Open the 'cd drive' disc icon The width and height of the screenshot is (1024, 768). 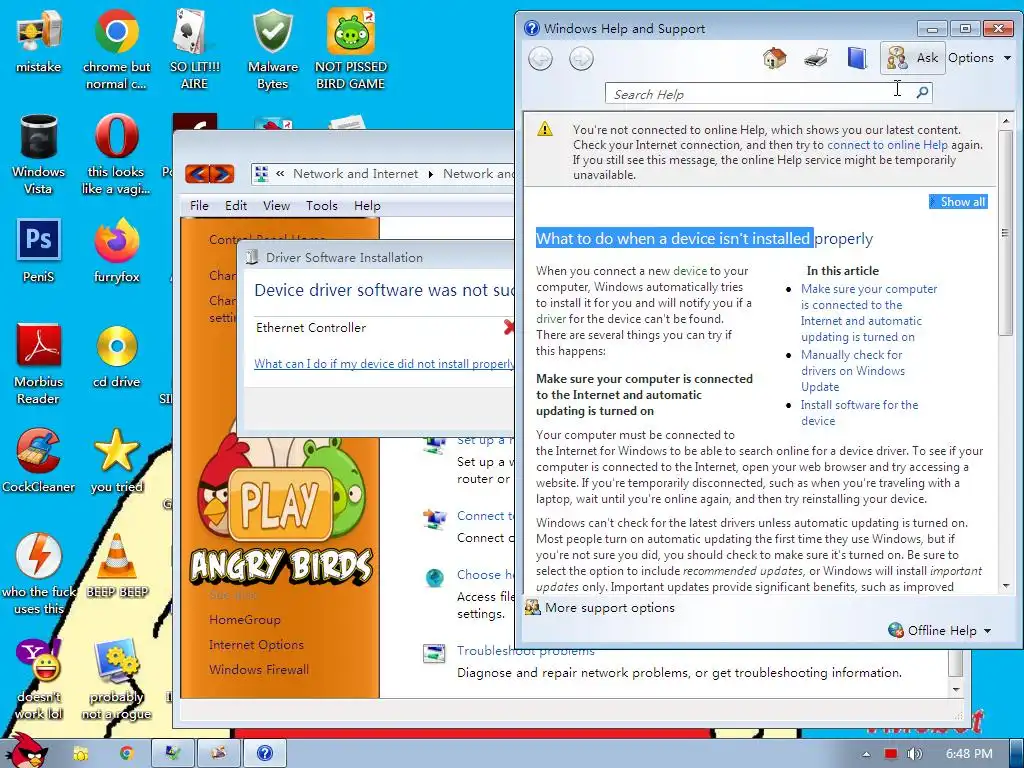(116, 356)
